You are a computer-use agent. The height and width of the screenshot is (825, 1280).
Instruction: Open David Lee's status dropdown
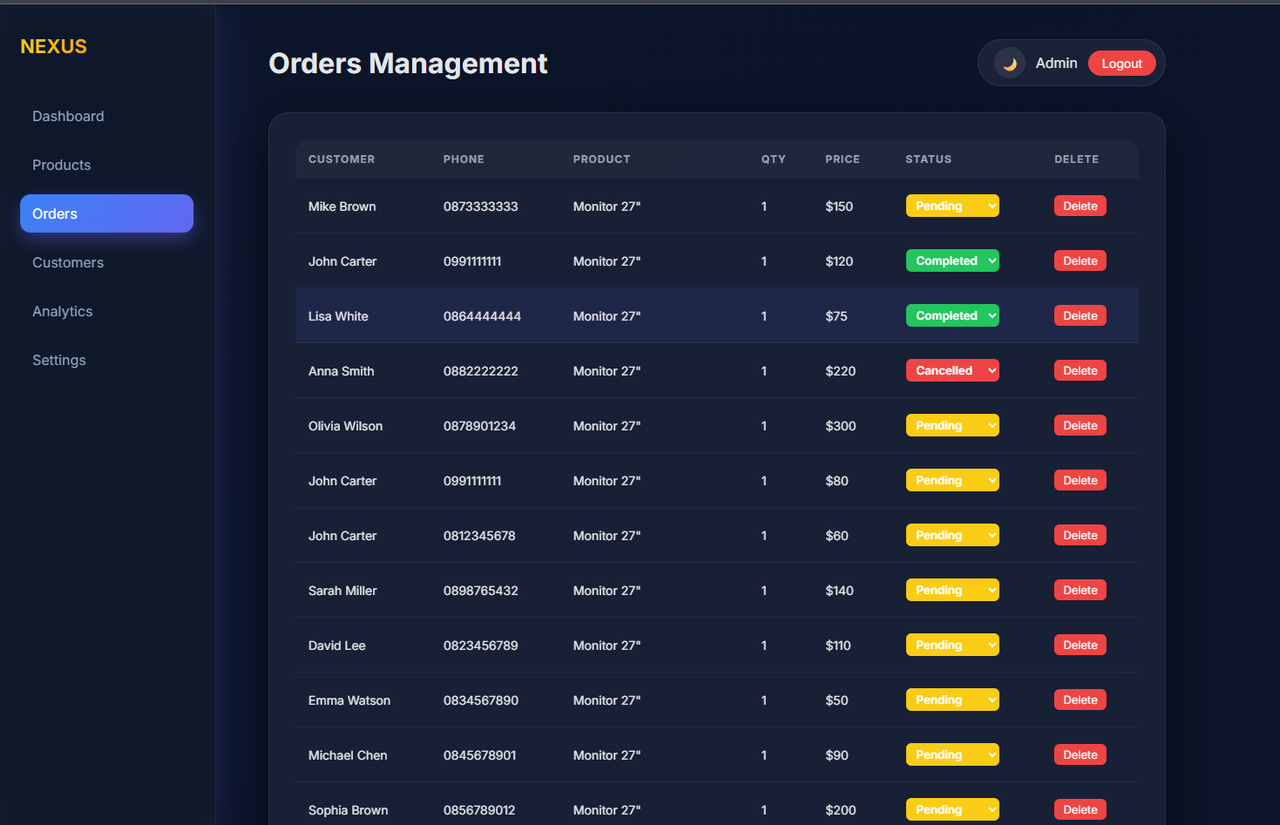coord(952,646)
